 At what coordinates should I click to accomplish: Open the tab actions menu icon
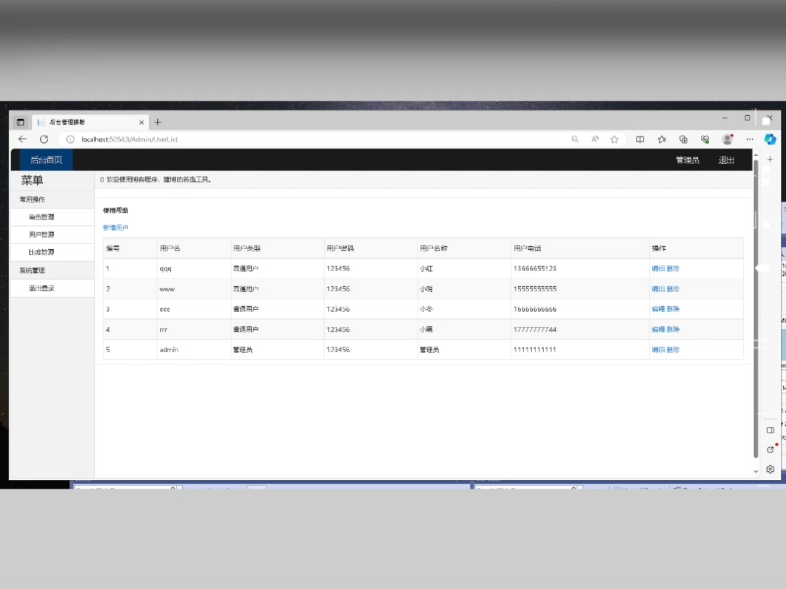(x=21, y=122)
